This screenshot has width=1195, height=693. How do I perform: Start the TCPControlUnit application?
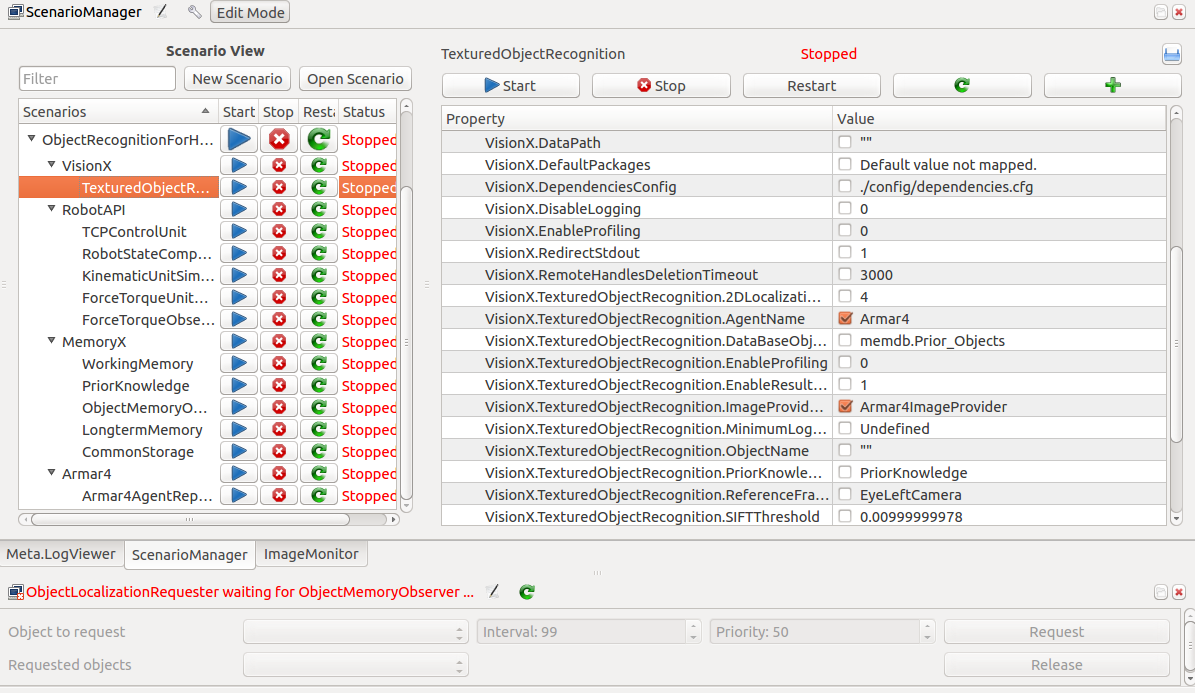coord(239,232)
